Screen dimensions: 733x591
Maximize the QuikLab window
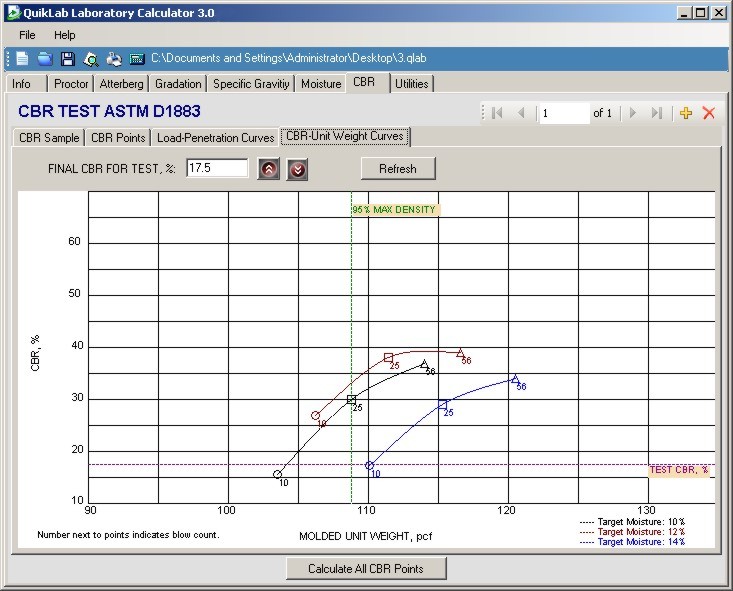coord(701,13)
